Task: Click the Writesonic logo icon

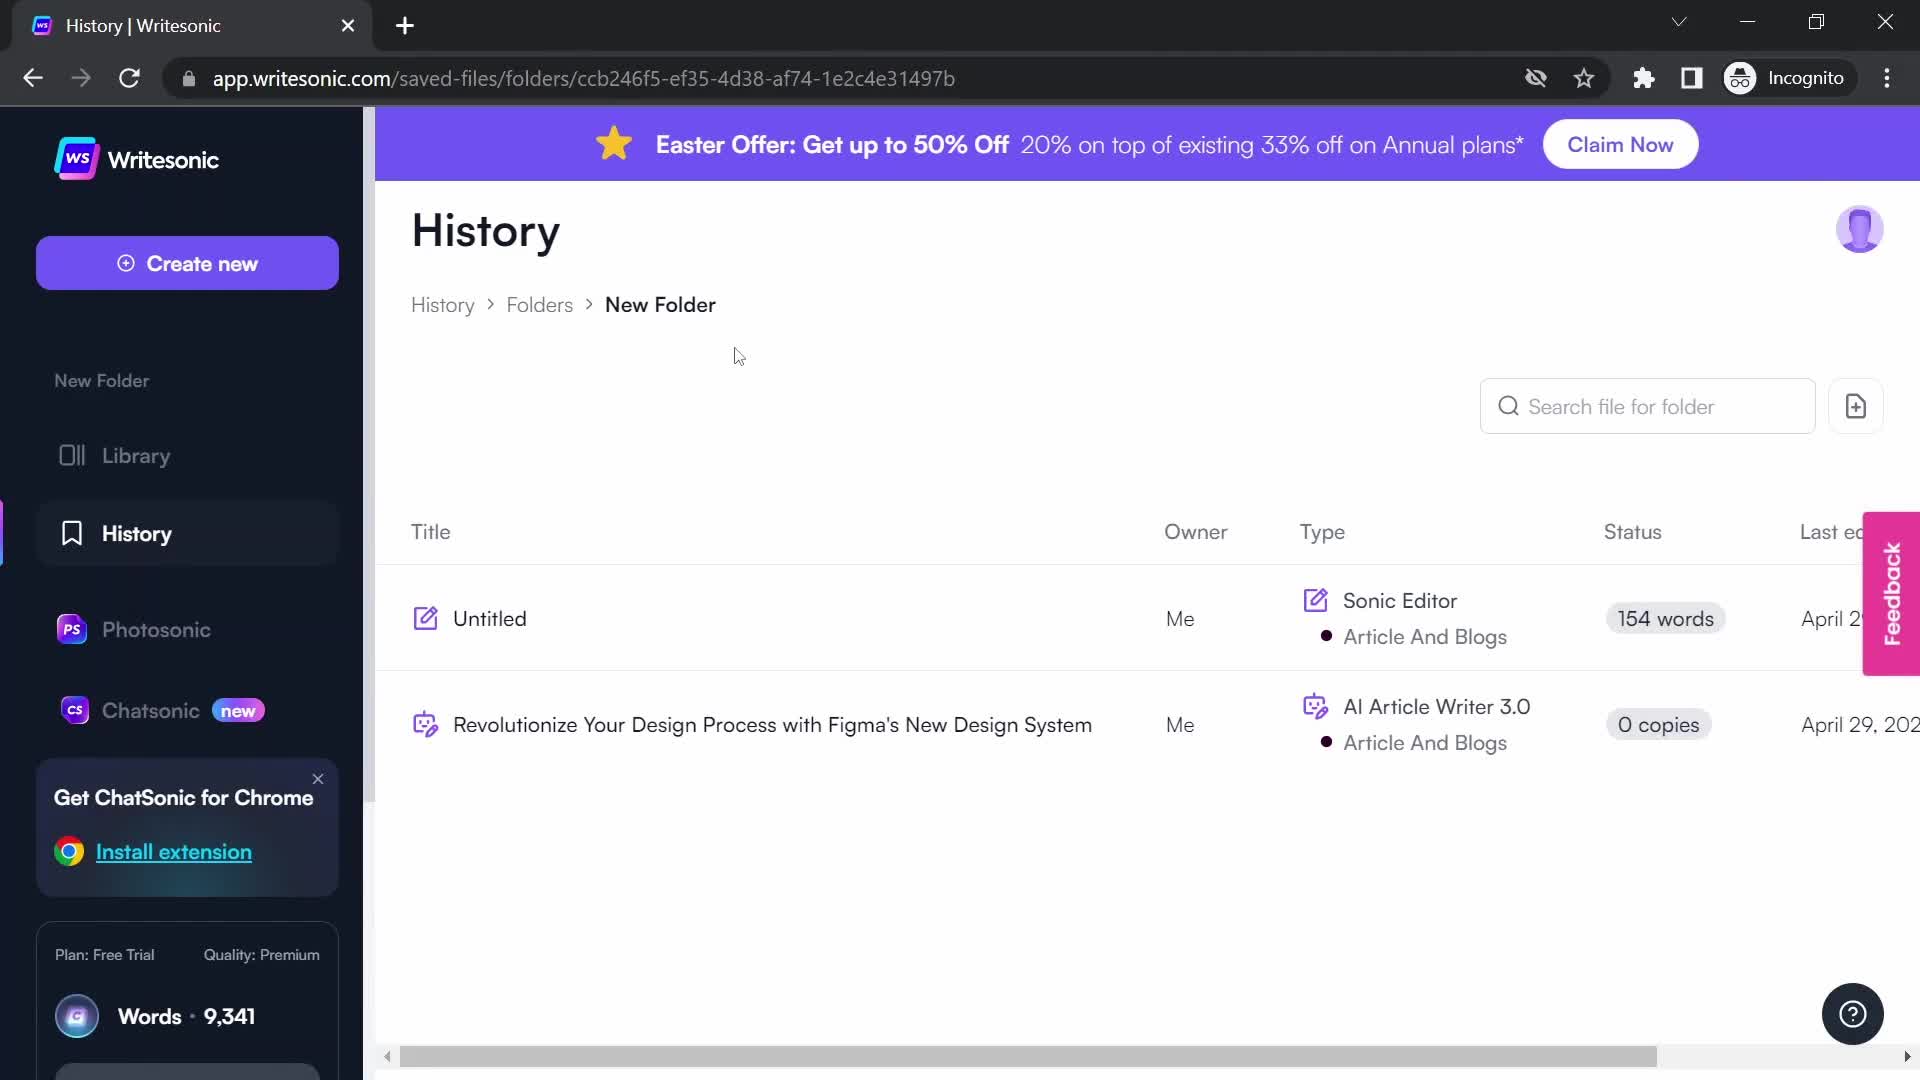Action: pyautogui.click(x=76, y=158)
